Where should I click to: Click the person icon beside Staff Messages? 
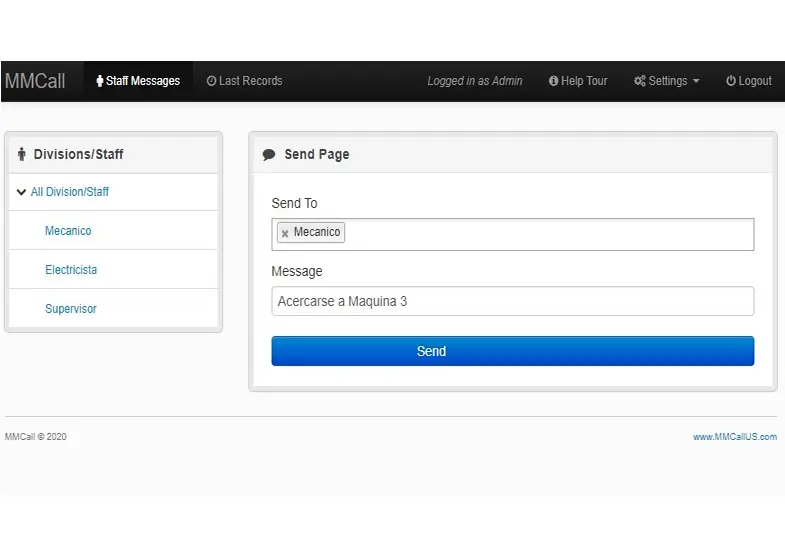pos(100,81)
